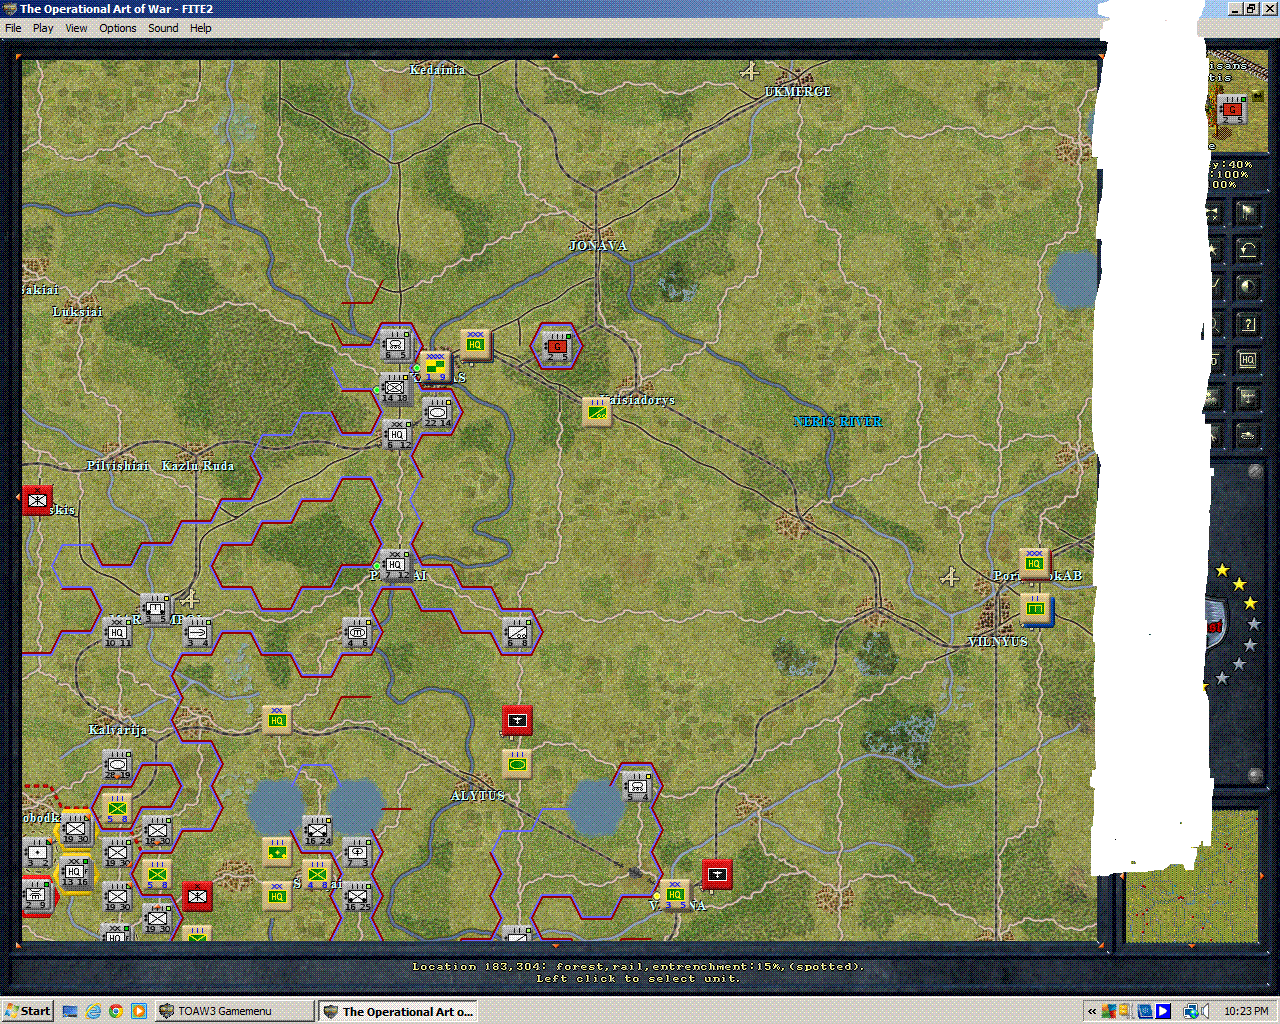Select the red unit counter north of Alytus
The width and height of the screenshot is (1280, 1024).
coord(517,720)
